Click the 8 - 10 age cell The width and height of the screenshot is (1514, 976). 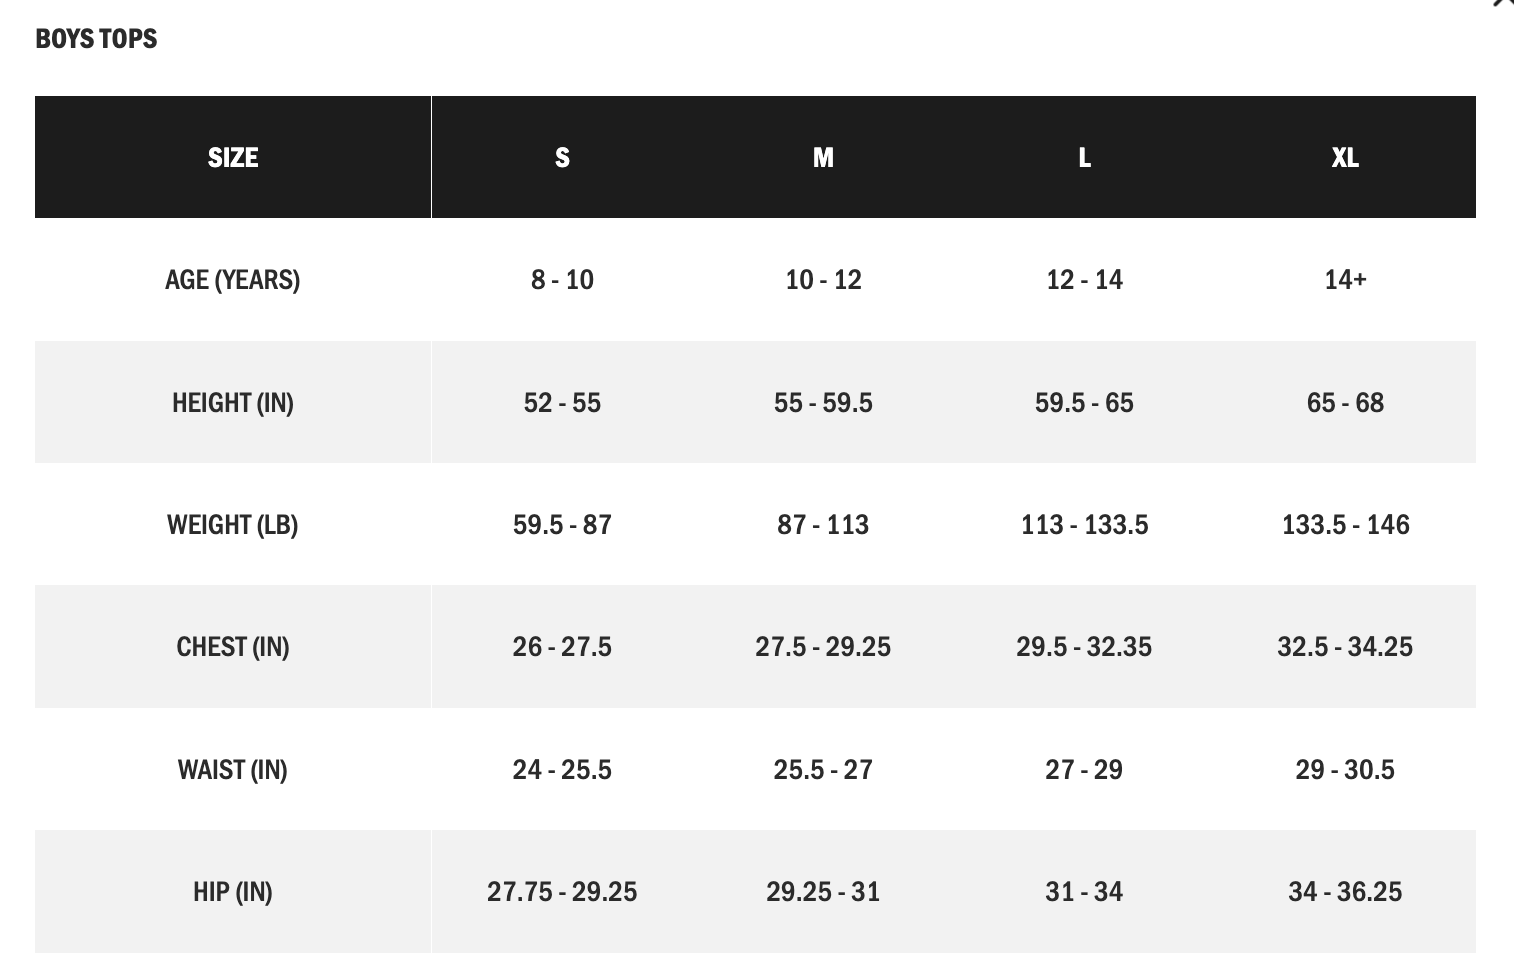[562, 279]
